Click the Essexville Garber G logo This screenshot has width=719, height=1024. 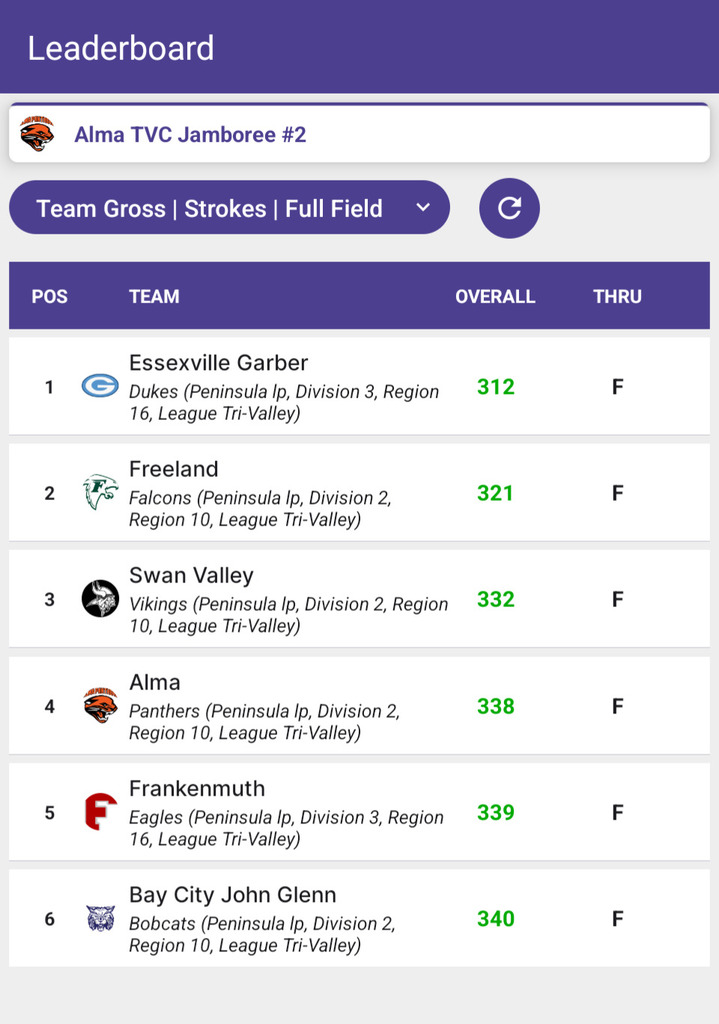coord(100,386)
